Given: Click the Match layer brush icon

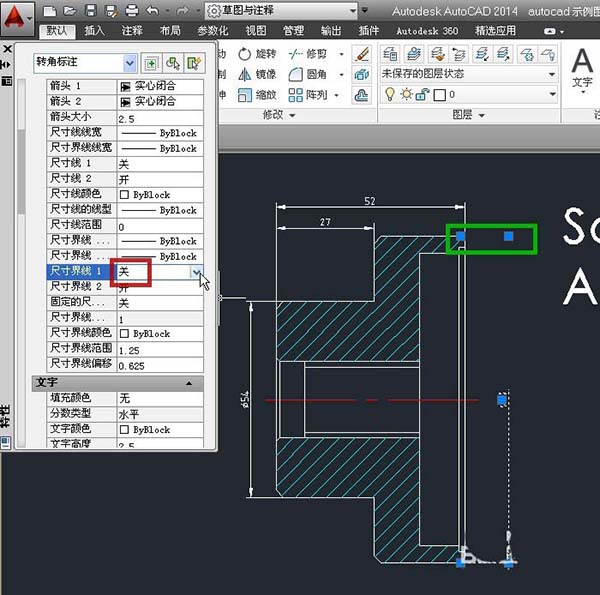Looking at the screenshot, I should [x=437, y=54].
